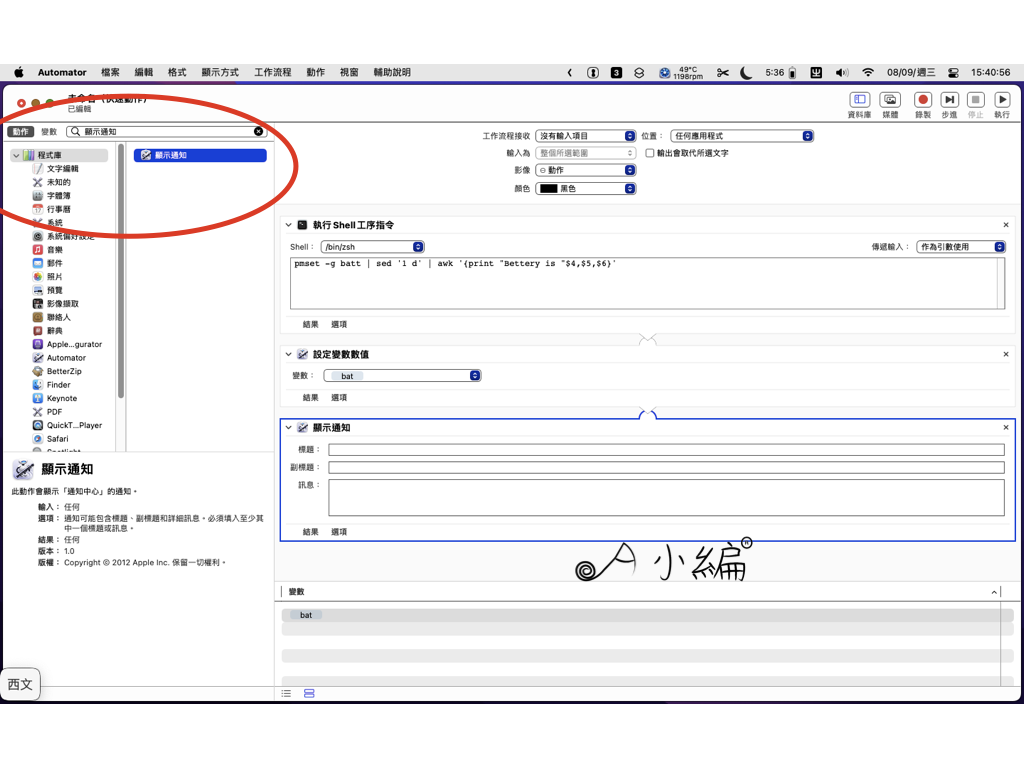Viewport: 1024px width, 768px height.
Task: Select 未知的 category in the library
Action: coord(58,182)
